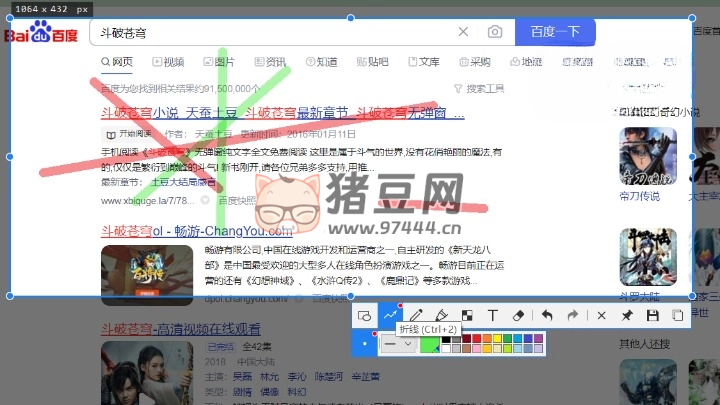Save the screenshot to file
Viewport: 720px width, 405px height.
[x=652, y=315]
